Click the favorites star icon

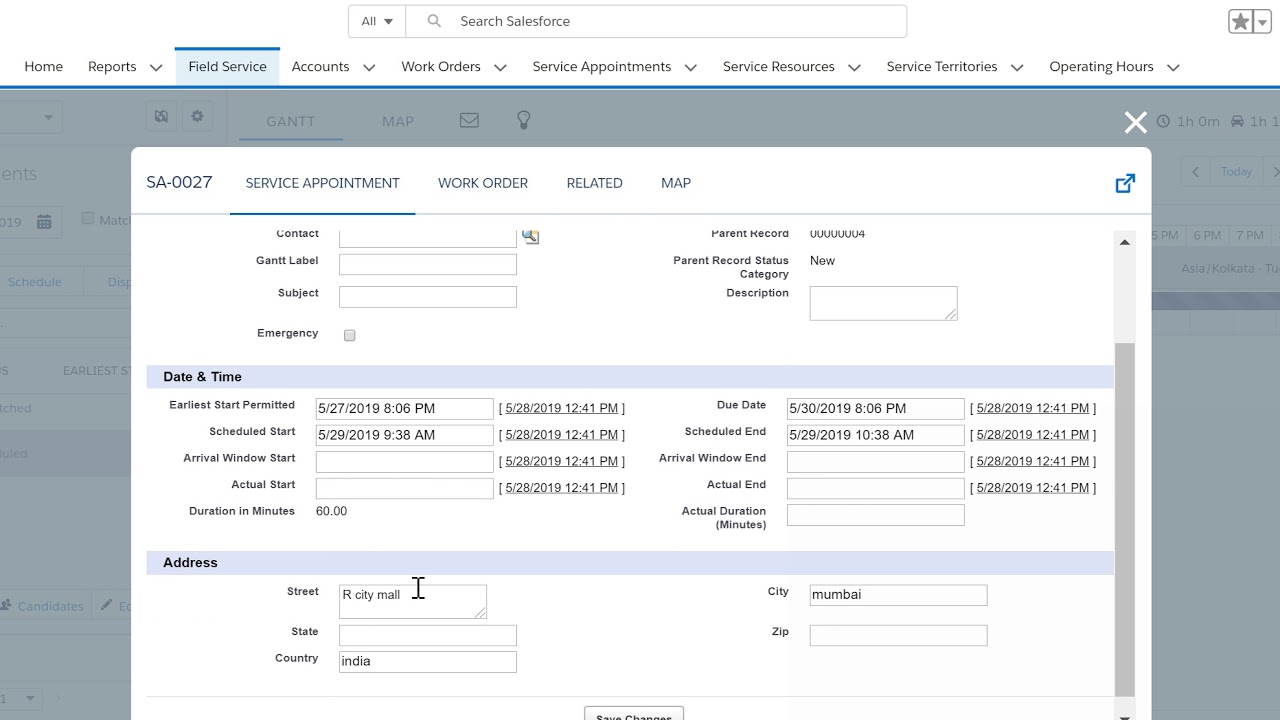tap(1241, 22)
